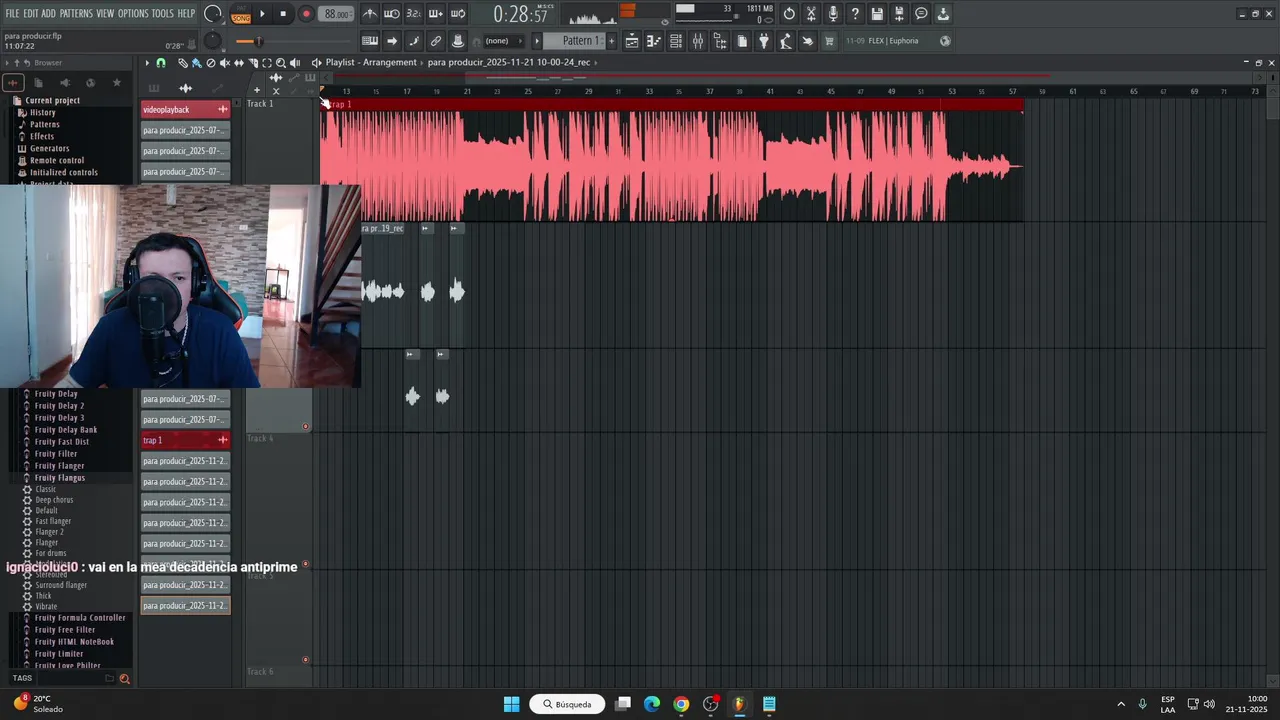Click the undo history circular arrow icon
The height and width of the screenshot is (720, 1280).
tap(789, 14)
